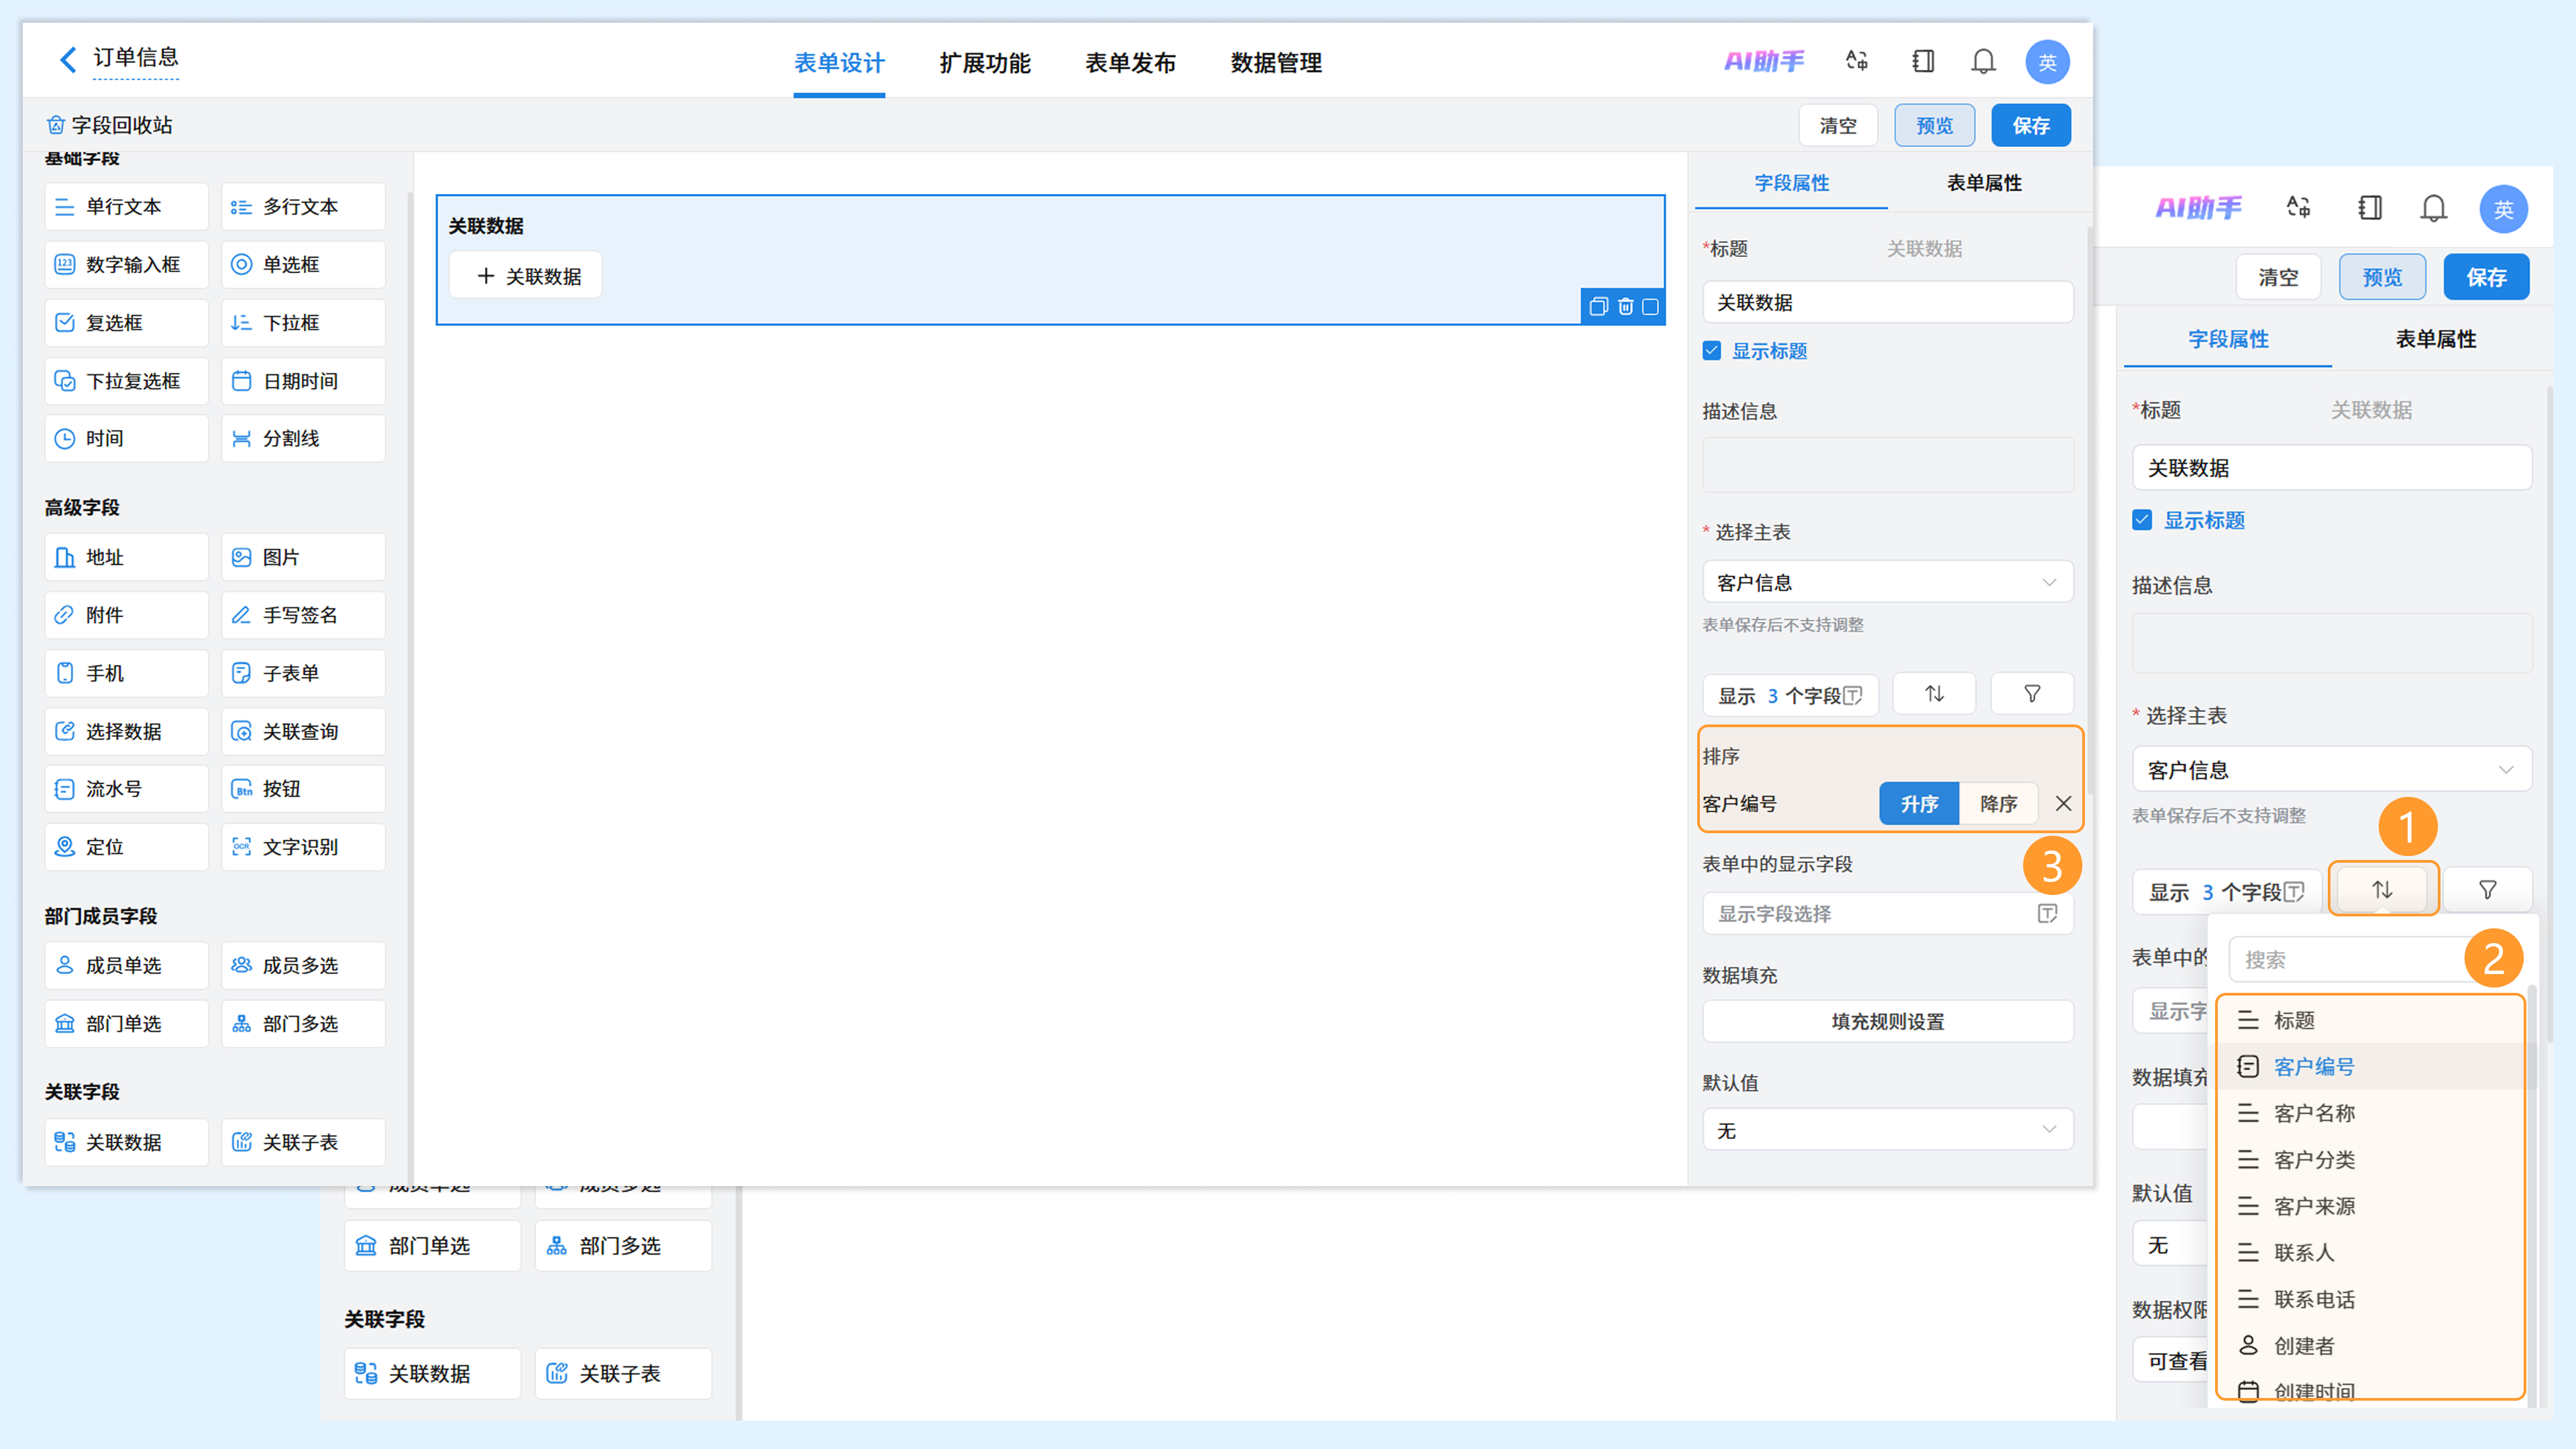
Task: Click the sort arrows icon highlighted by marker 1
Action: click(x=2382, y=889)
